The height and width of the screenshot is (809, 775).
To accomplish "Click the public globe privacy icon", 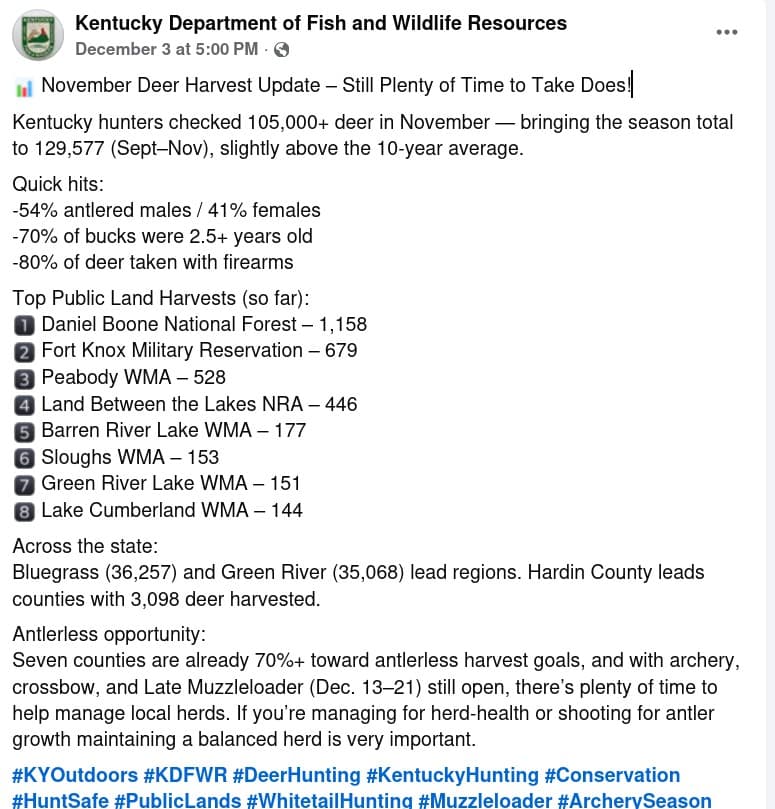I will coord(282,49).
